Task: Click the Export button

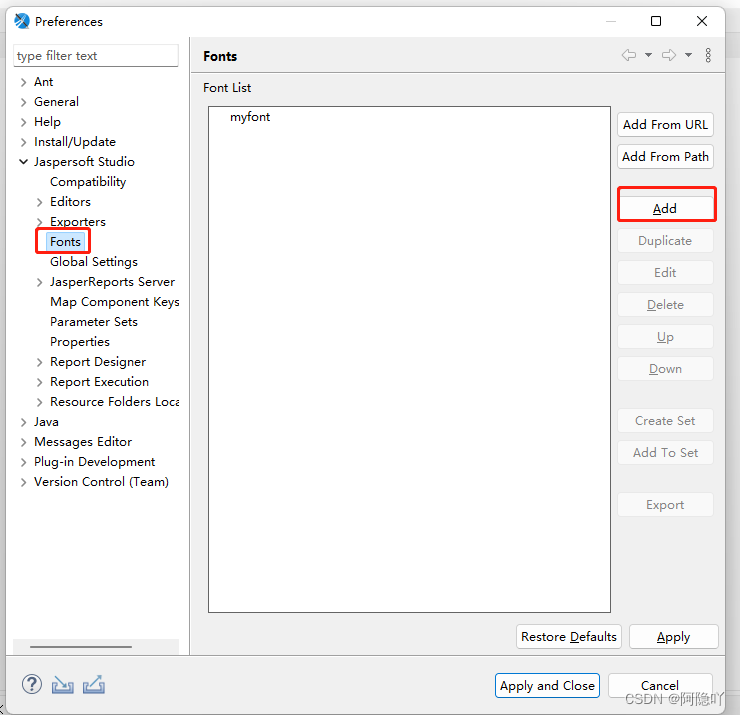Action: (665, 505)
